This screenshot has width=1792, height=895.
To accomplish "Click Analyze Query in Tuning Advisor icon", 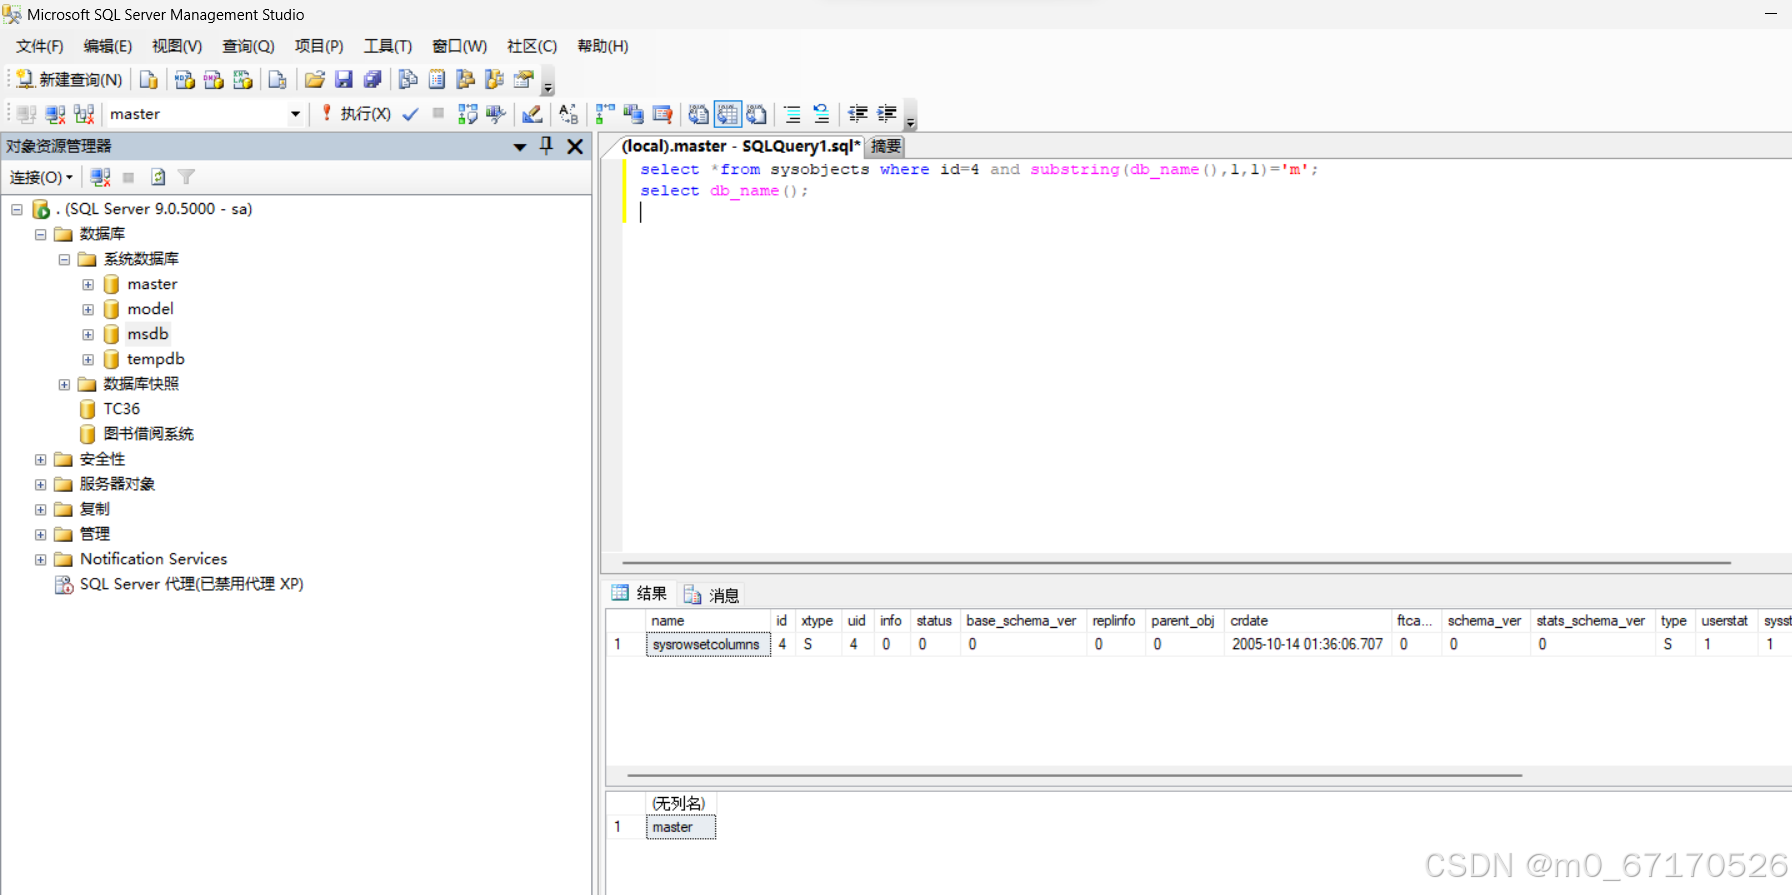I will [495, 114].
